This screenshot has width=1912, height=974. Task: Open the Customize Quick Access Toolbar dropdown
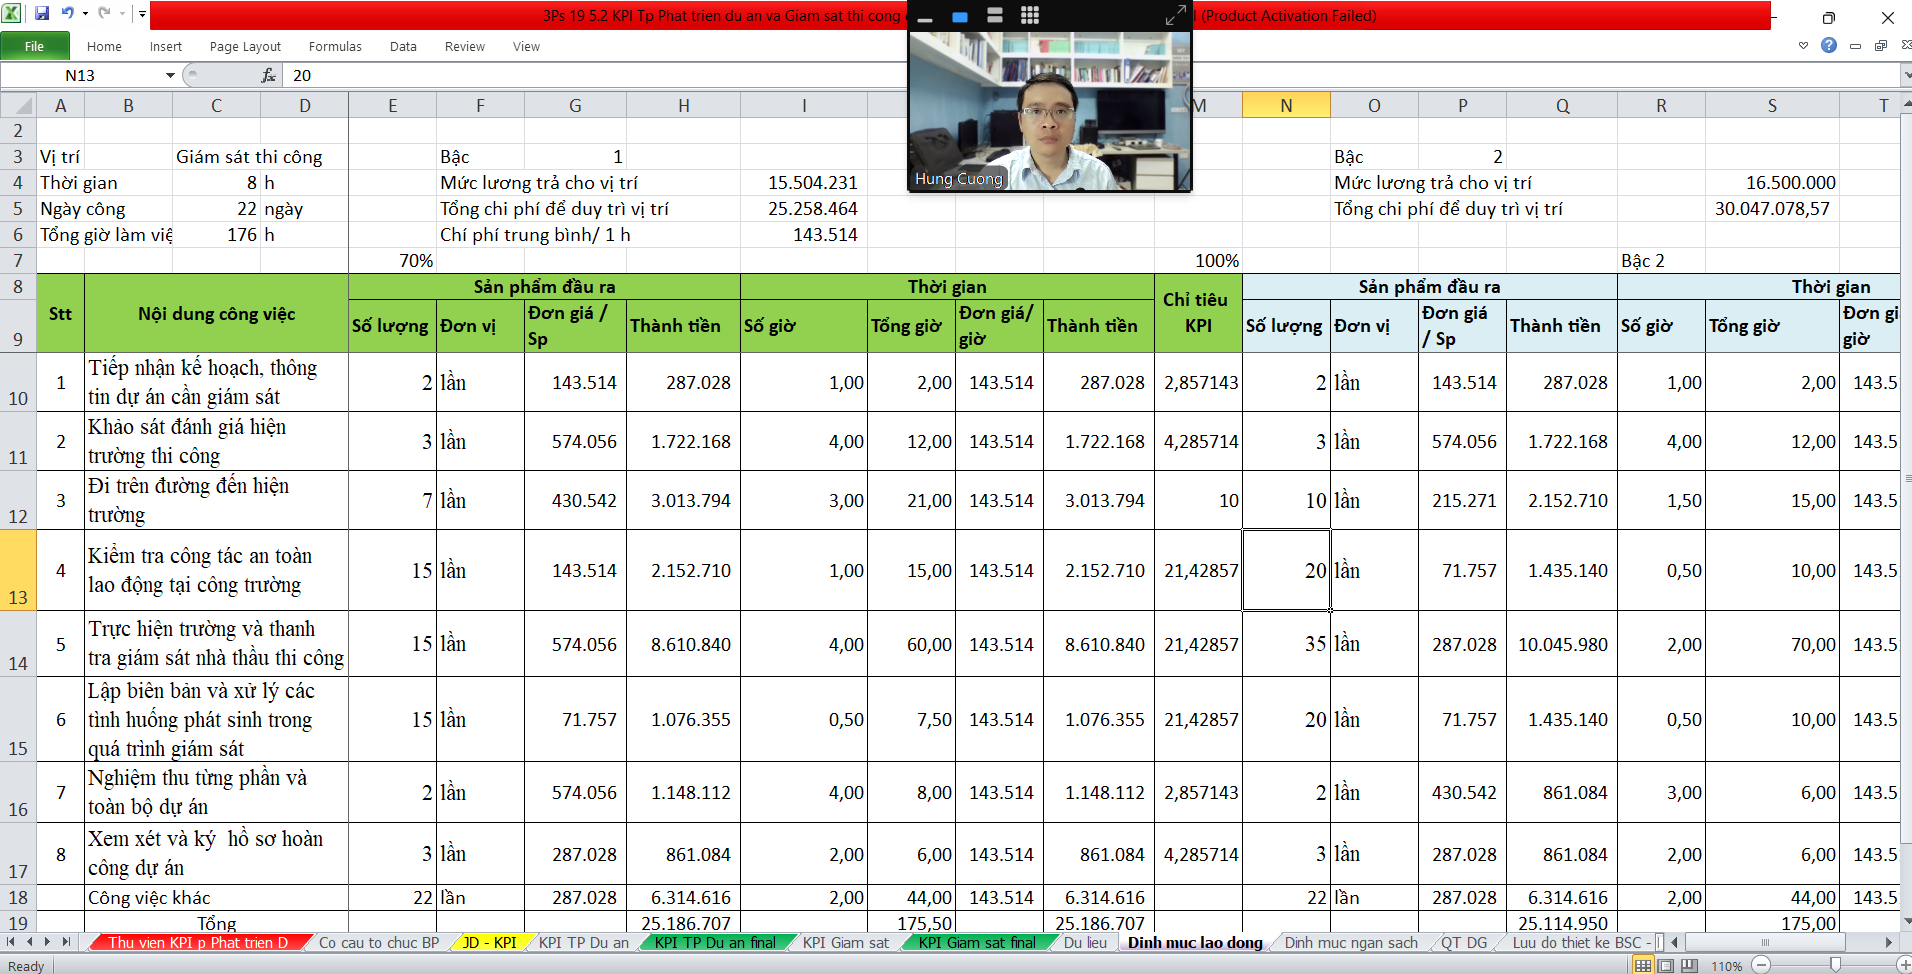click(142, 14)
